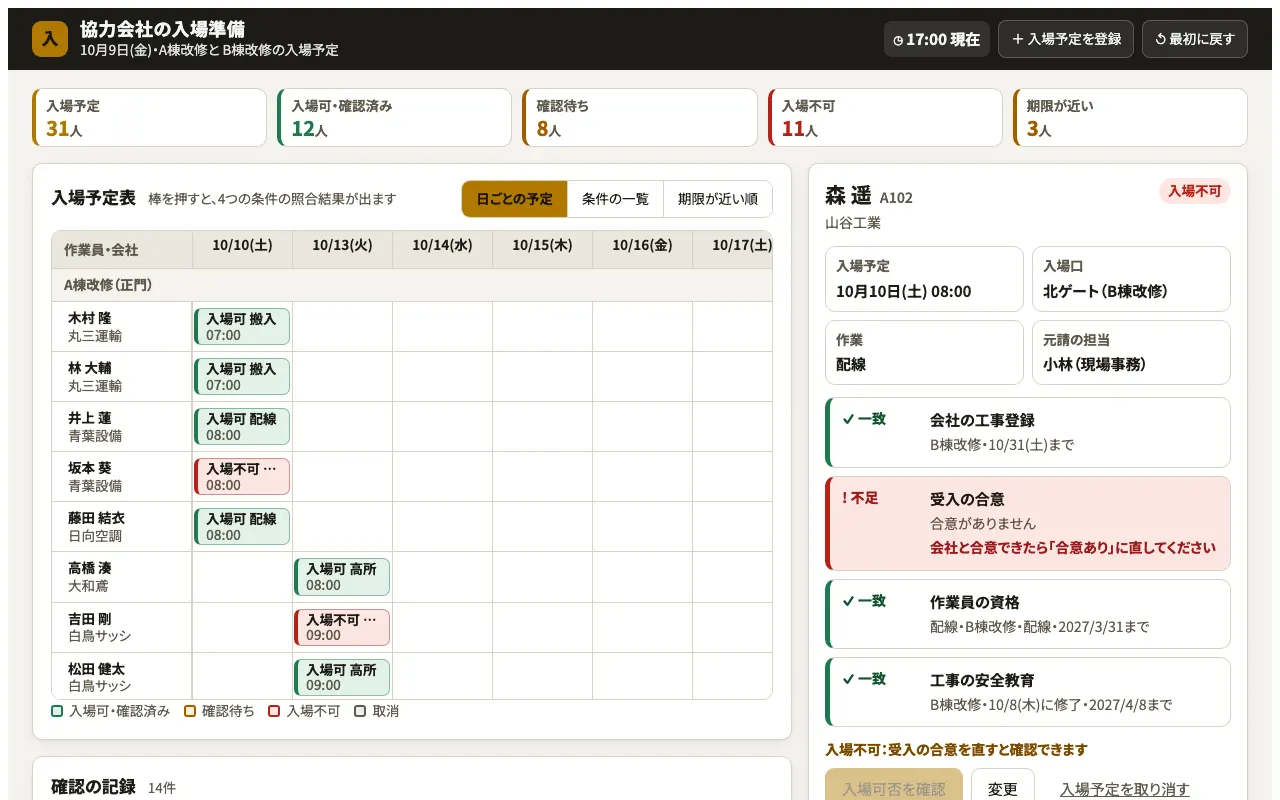This screenshot has width=1280, height=800.
Task: Click the A棟改修(正門) group row
Action: [x=412, y=285]
